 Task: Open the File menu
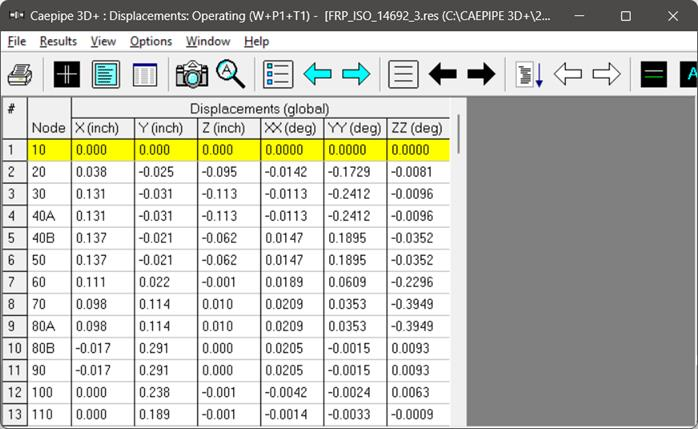(16, 41)
